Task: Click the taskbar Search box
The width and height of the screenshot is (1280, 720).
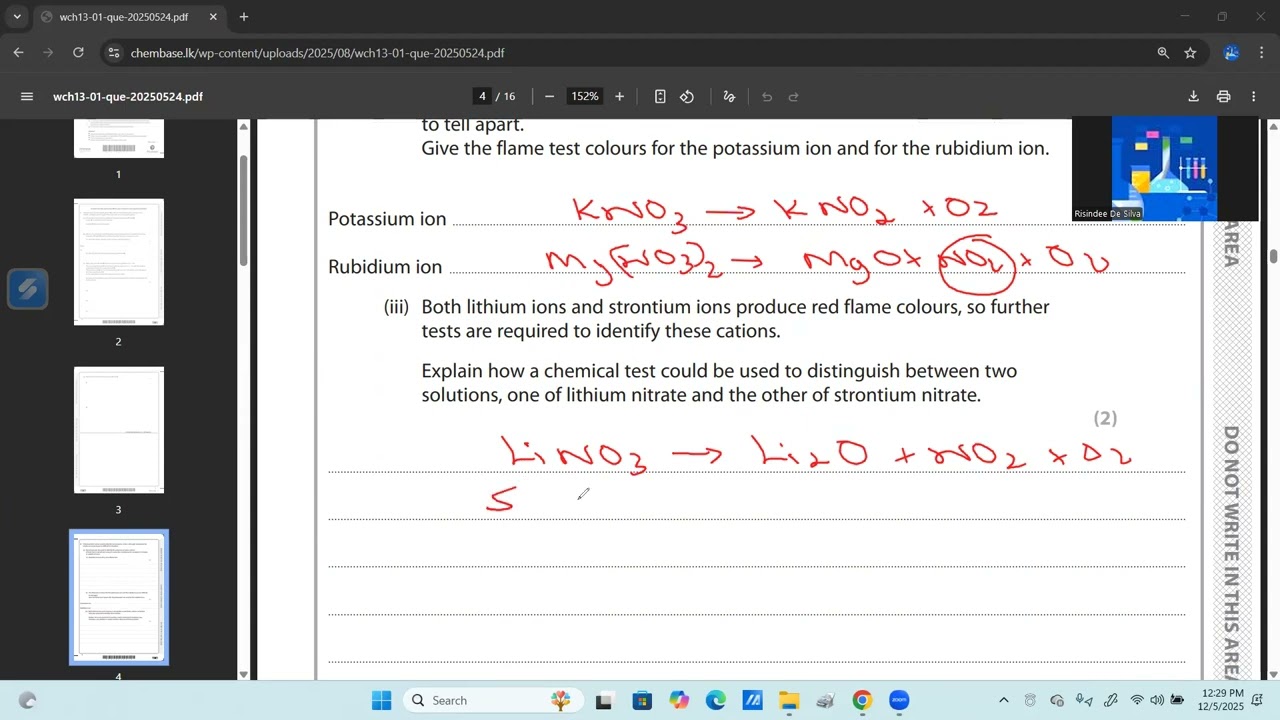Action: coord(492,700)
